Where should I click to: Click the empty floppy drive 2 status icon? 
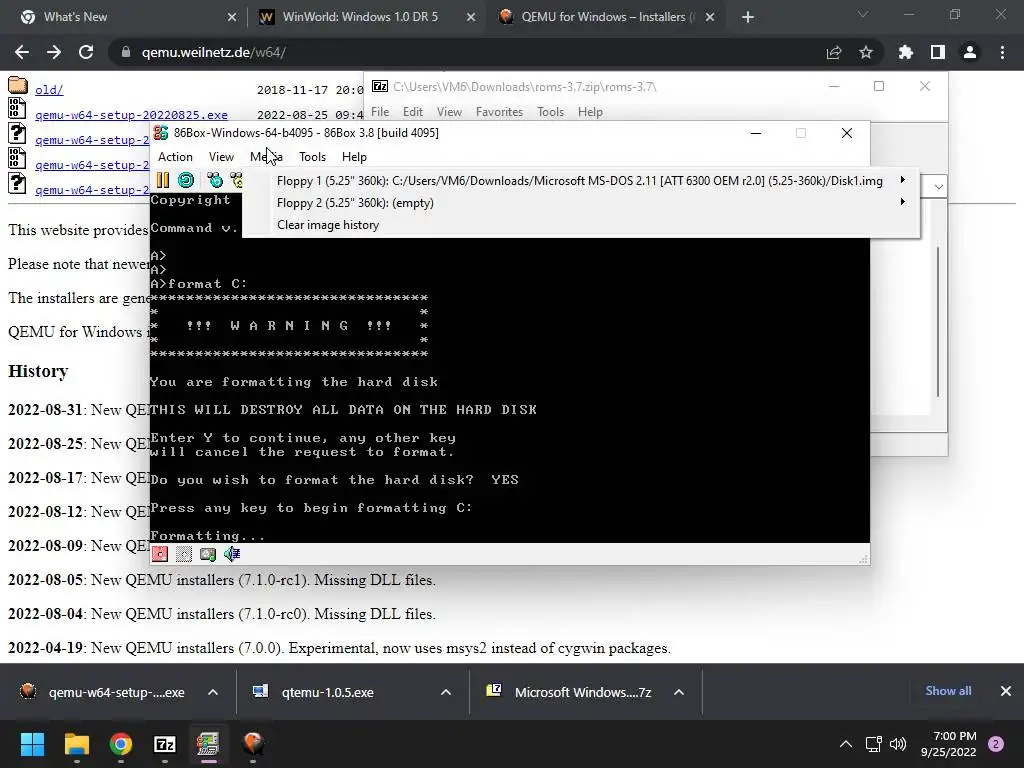(x=184, y=554)
